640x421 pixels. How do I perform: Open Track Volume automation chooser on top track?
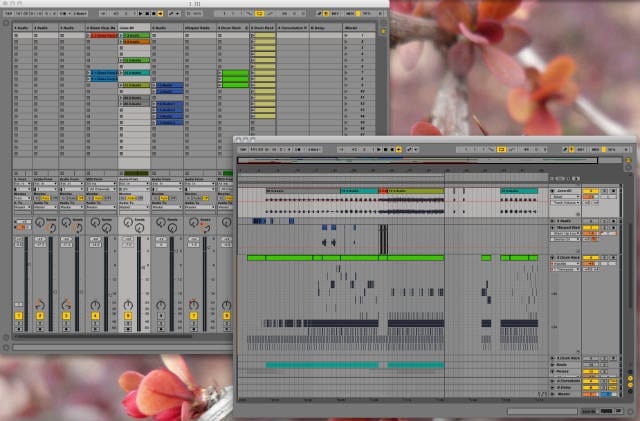click(x=566, y=203)
